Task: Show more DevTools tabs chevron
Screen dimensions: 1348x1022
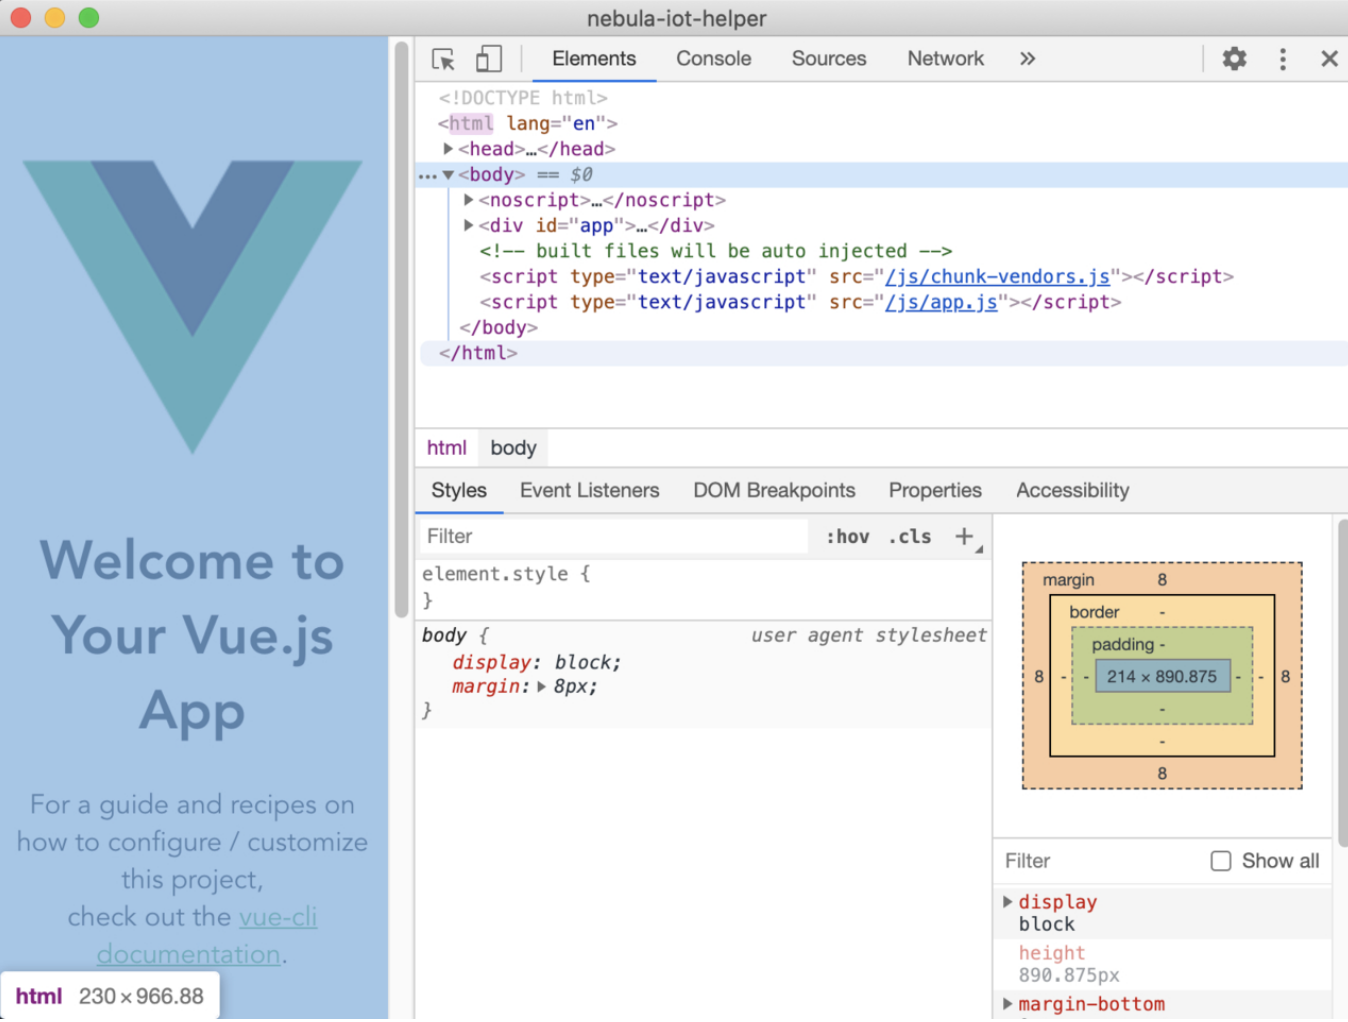Action: click(x=1027, y=59)
